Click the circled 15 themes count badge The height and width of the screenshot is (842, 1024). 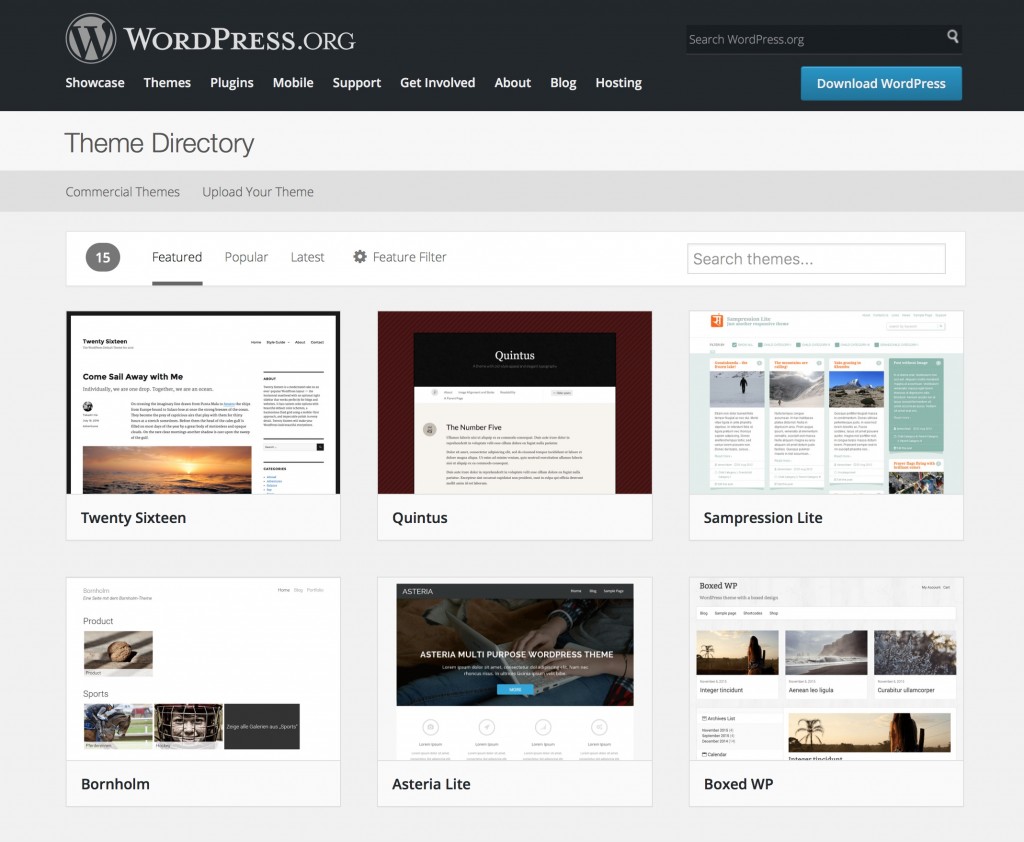coord(101,257)
